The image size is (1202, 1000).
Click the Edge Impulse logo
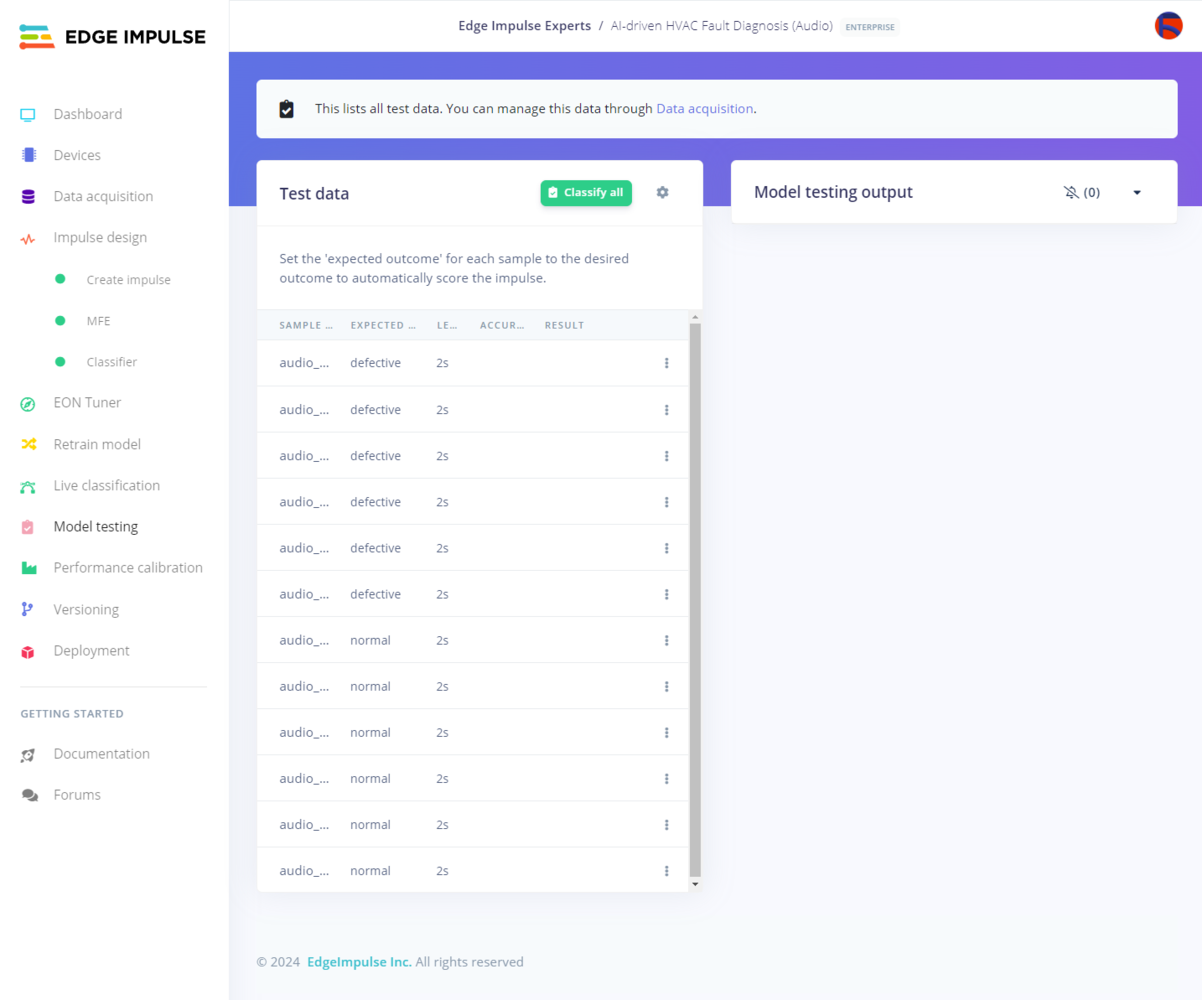click(112, 37)
